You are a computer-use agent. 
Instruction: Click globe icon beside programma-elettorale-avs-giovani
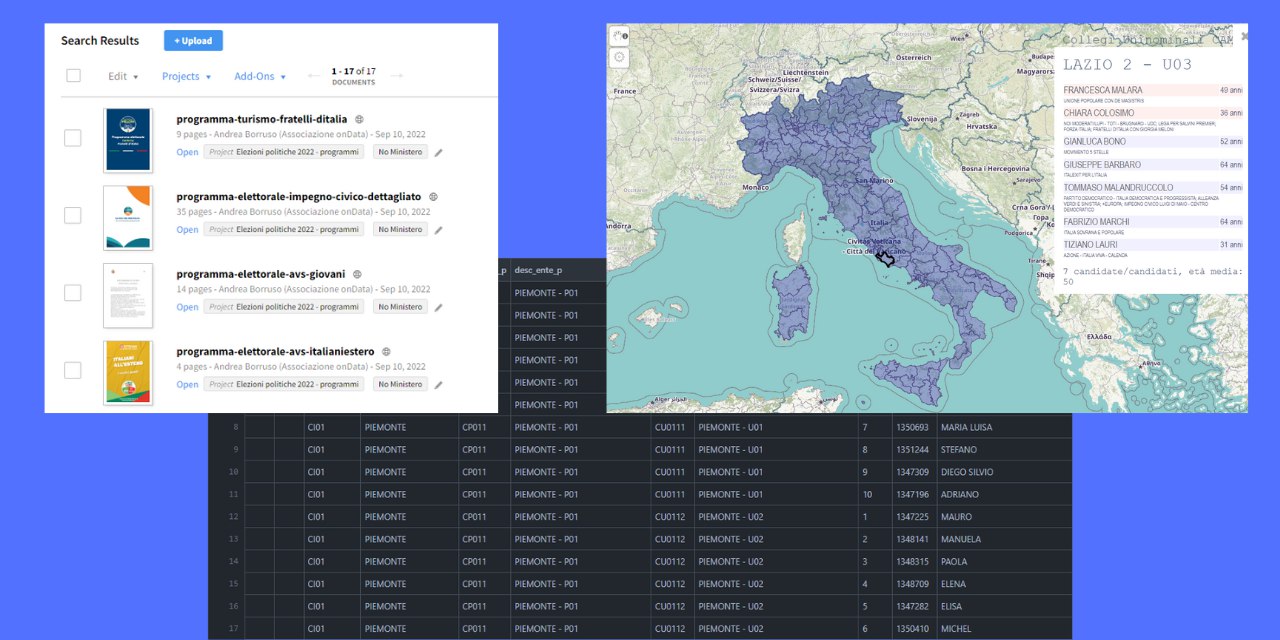[357, 274]
